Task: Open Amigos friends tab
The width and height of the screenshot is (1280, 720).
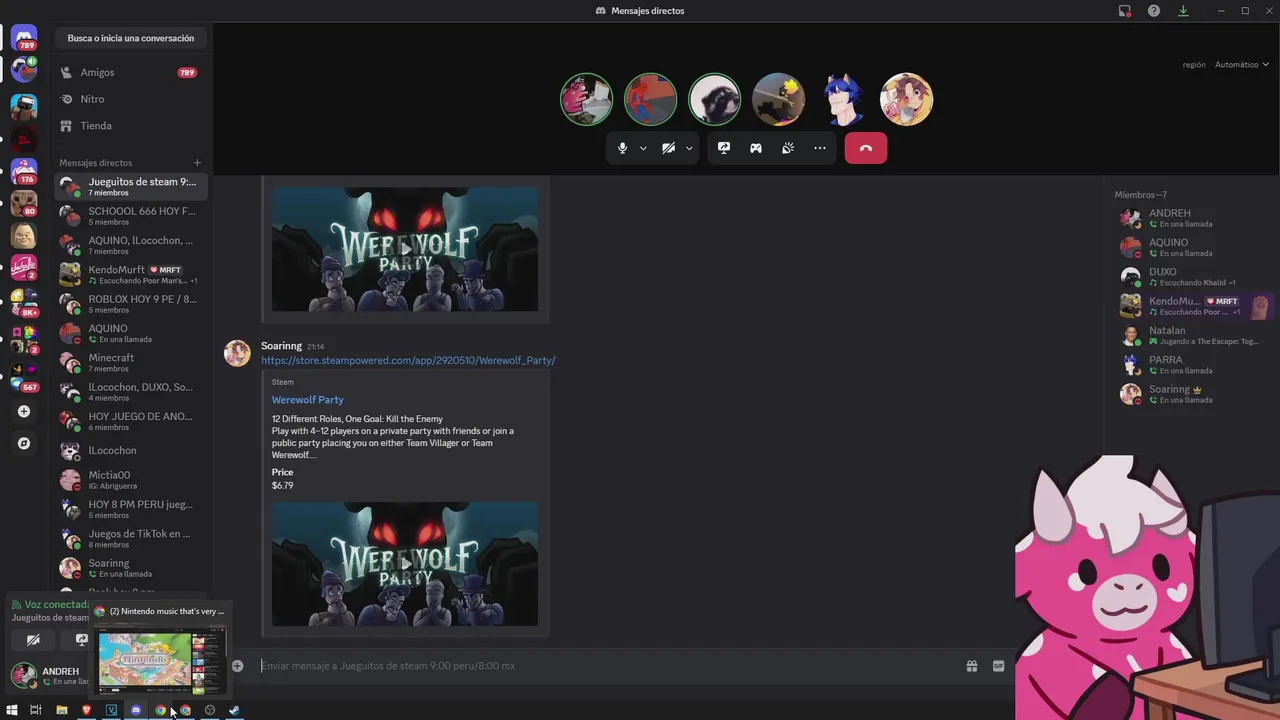Action: click(131, 72)
